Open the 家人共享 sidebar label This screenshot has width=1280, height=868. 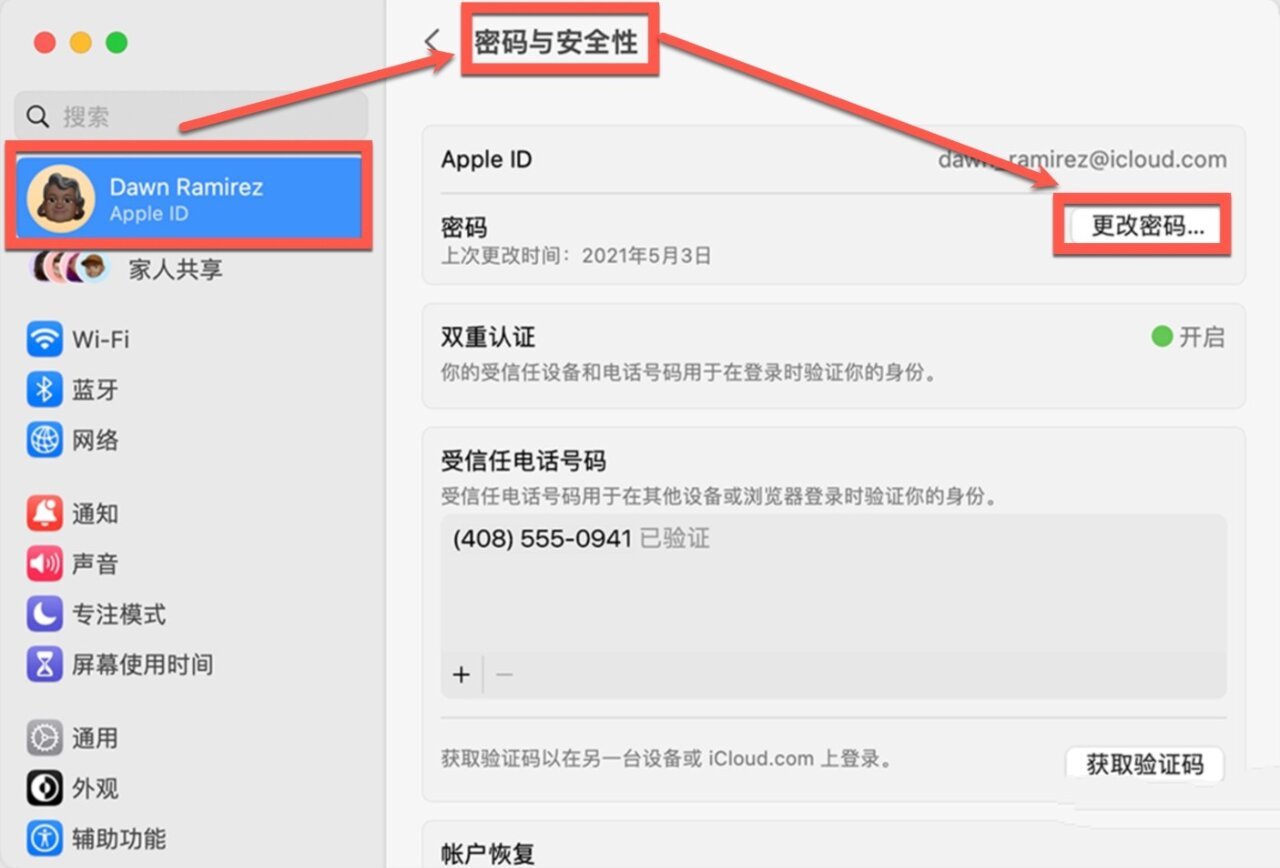176,269
